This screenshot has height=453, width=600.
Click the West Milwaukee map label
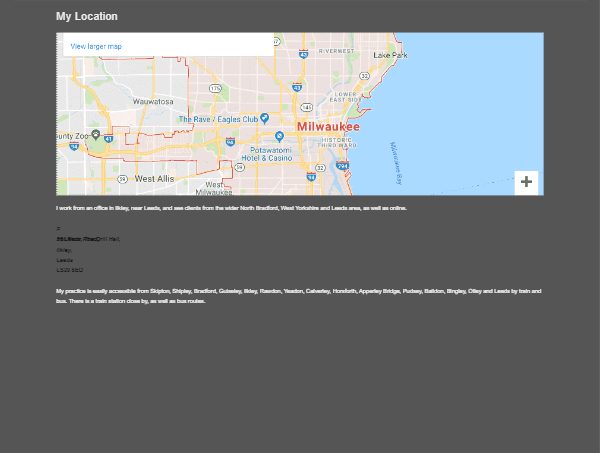click(x=214, y=189)
